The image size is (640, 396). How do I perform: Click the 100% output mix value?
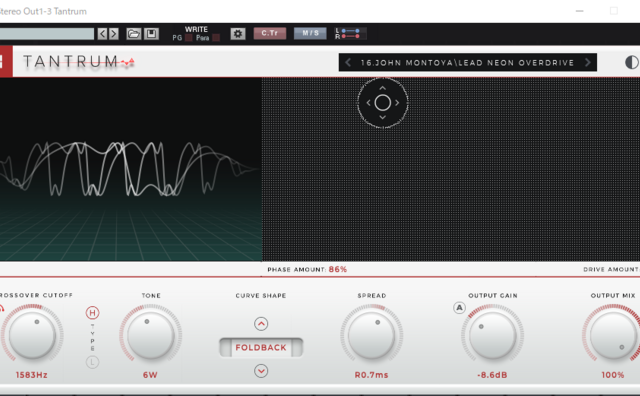pos(613,375)
